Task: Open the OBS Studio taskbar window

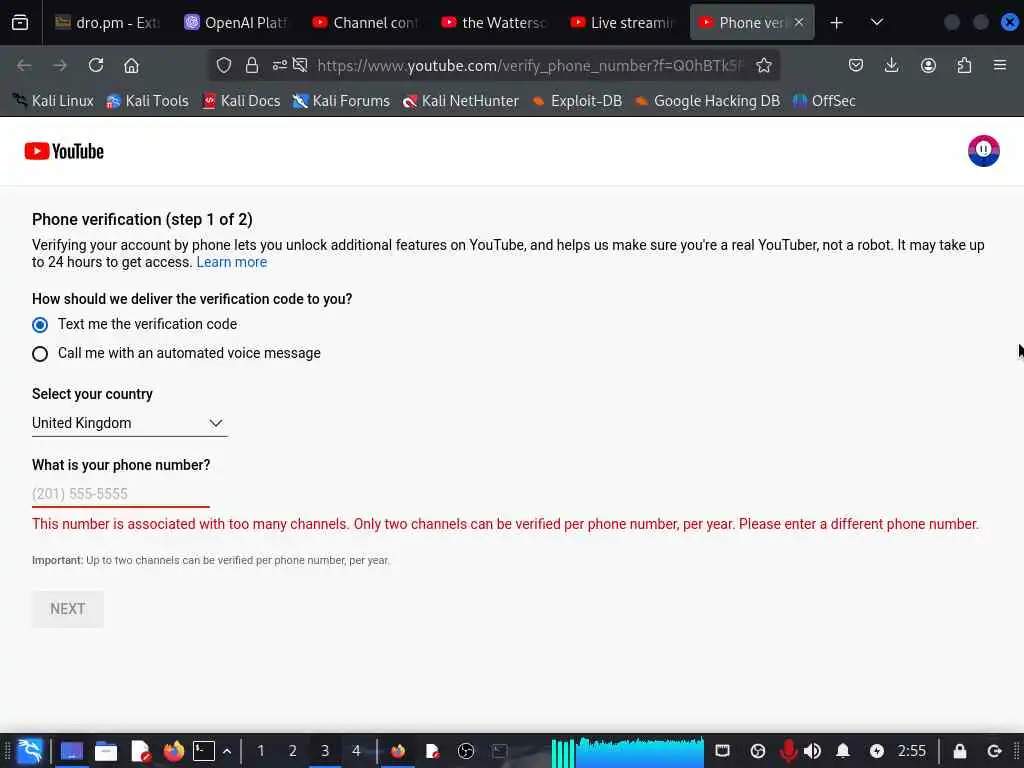Action: point(466,751)
